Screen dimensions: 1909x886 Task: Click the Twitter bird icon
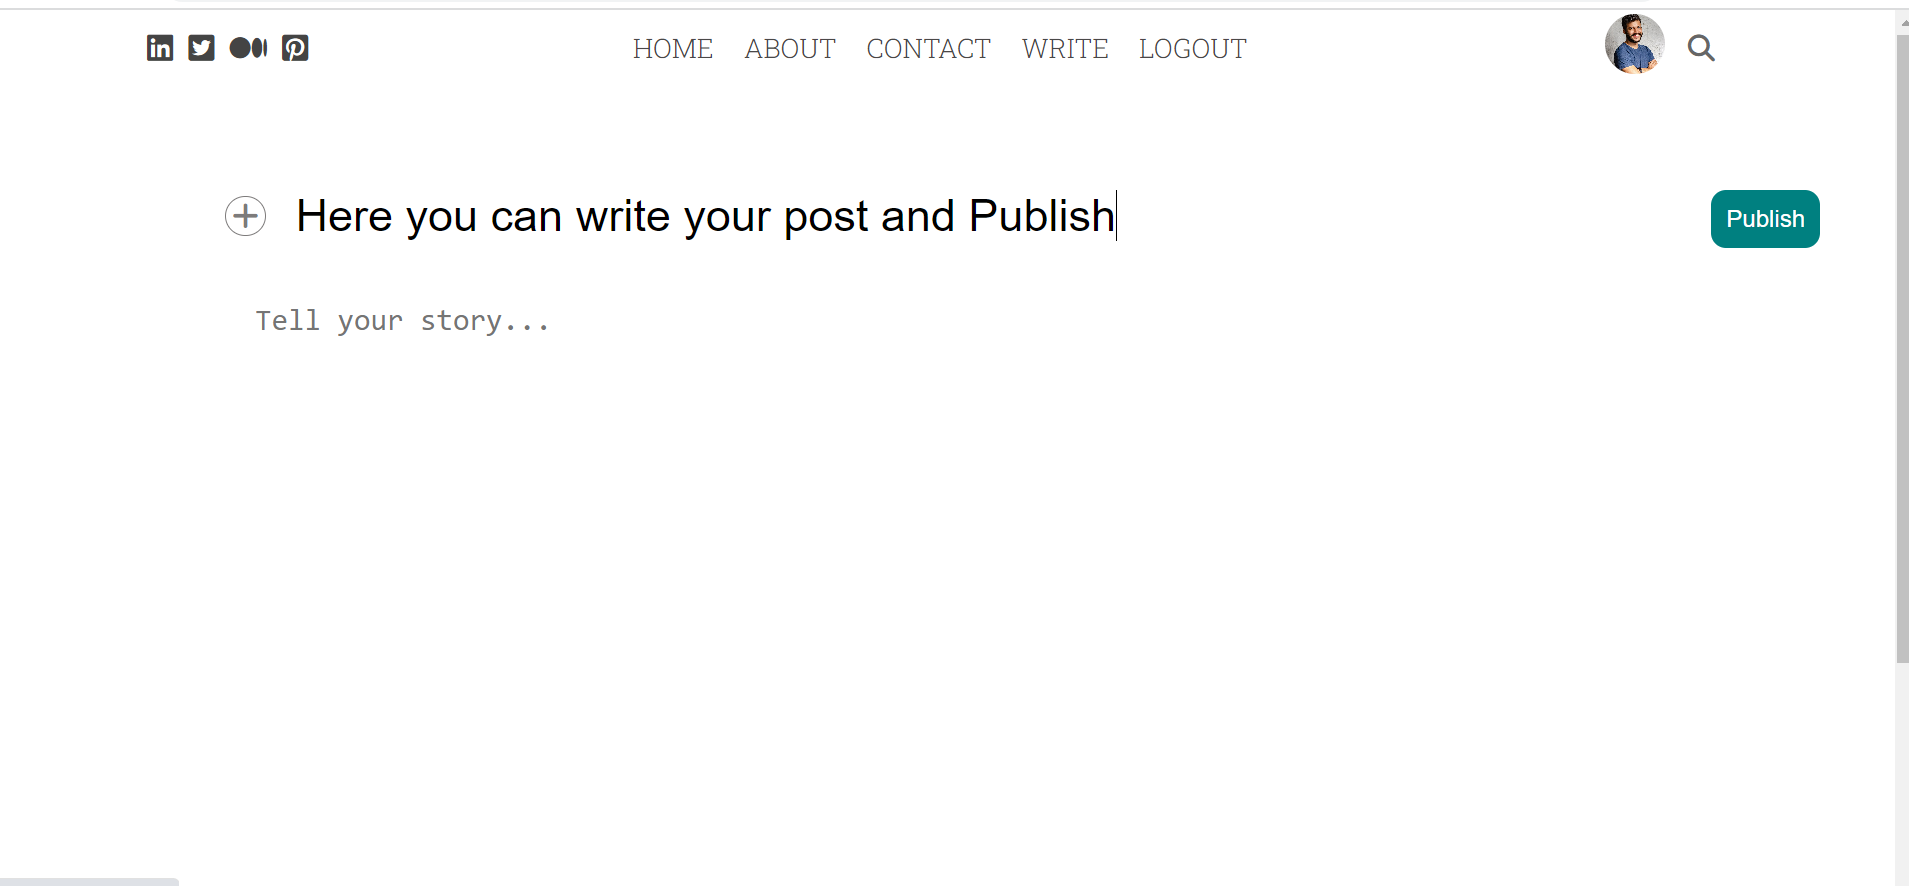coord(202,47)
